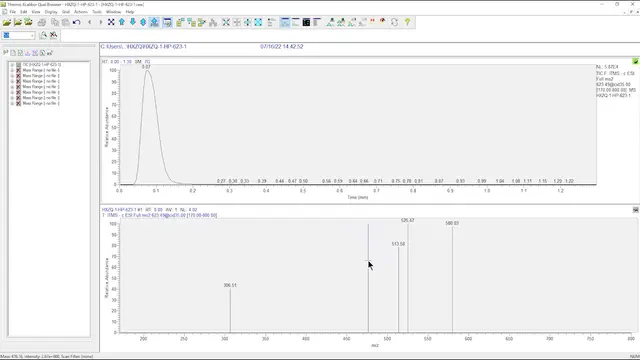Click the red-marks toolbar icon
This screenshot has height=360, width=640.
pos(373,21)
